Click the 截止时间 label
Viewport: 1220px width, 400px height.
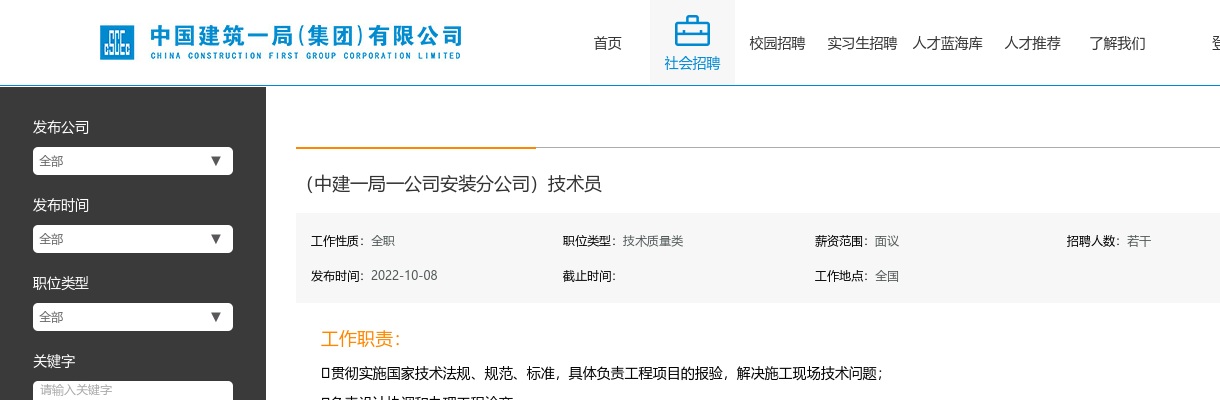point(589,276)
